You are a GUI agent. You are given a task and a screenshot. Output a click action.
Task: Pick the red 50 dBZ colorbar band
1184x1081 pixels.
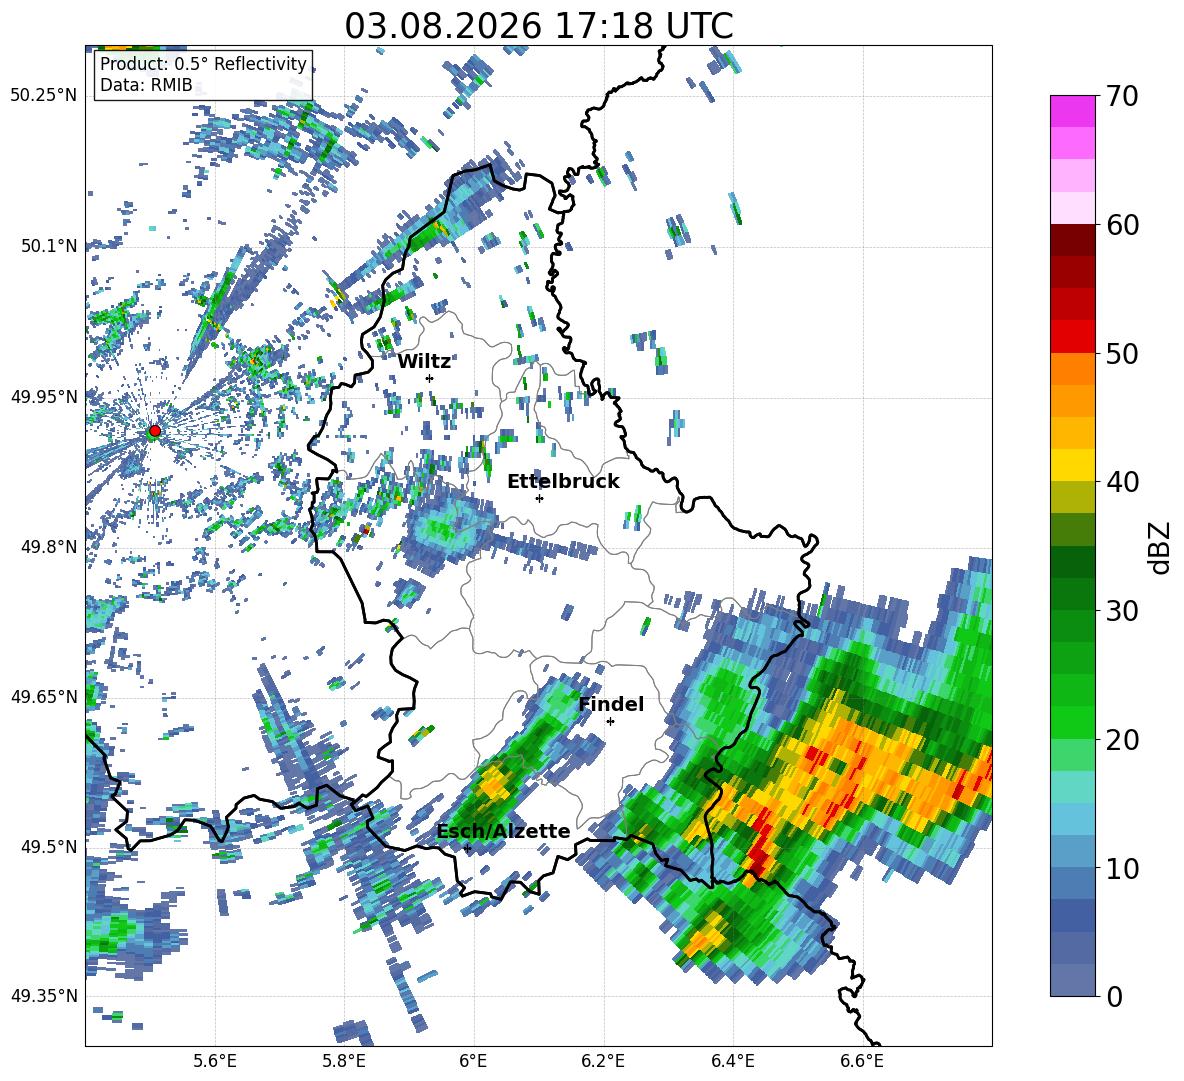coord(1072,337)
